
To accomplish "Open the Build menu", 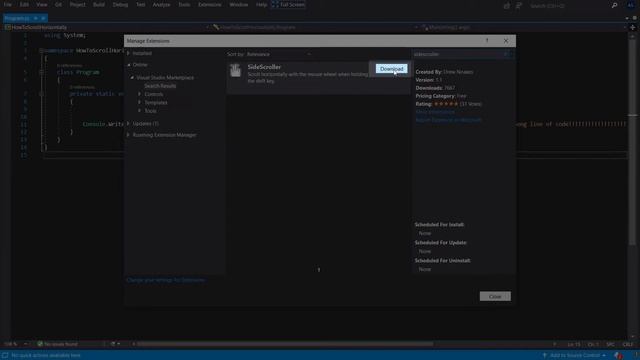I will click(x=99, y=5).
